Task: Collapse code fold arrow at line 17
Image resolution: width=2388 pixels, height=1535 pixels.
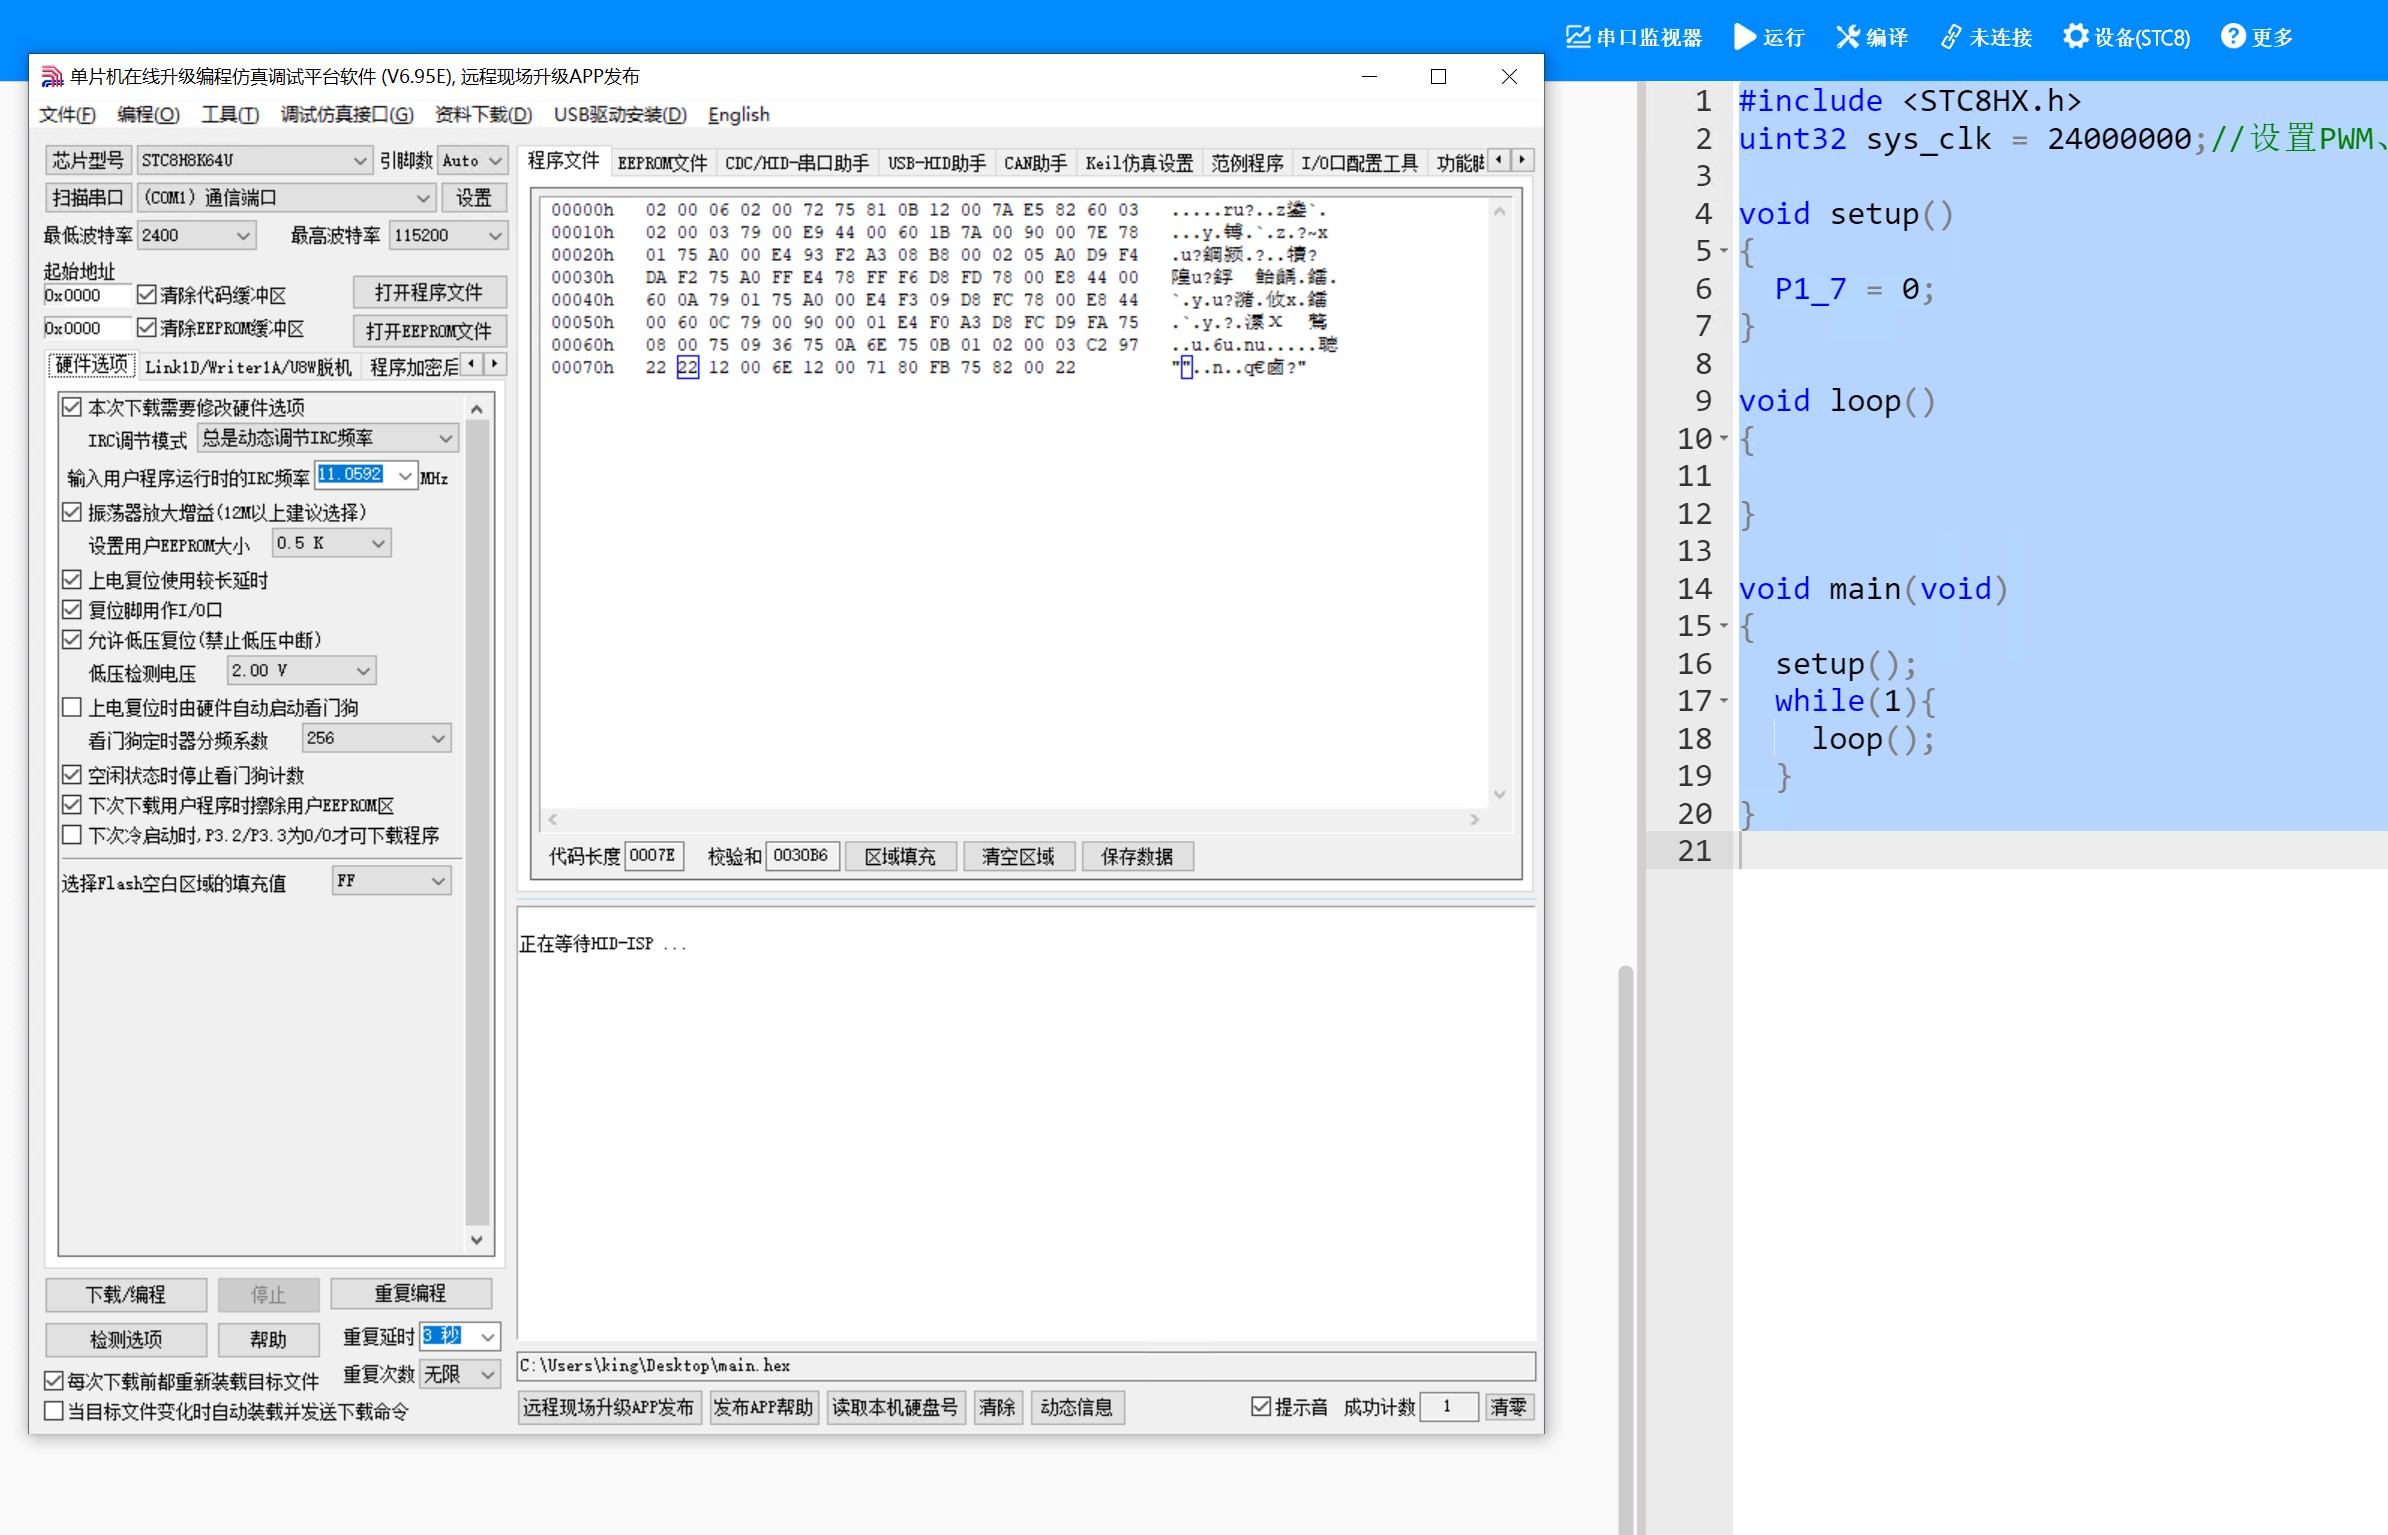Action: pos(1724,701)
